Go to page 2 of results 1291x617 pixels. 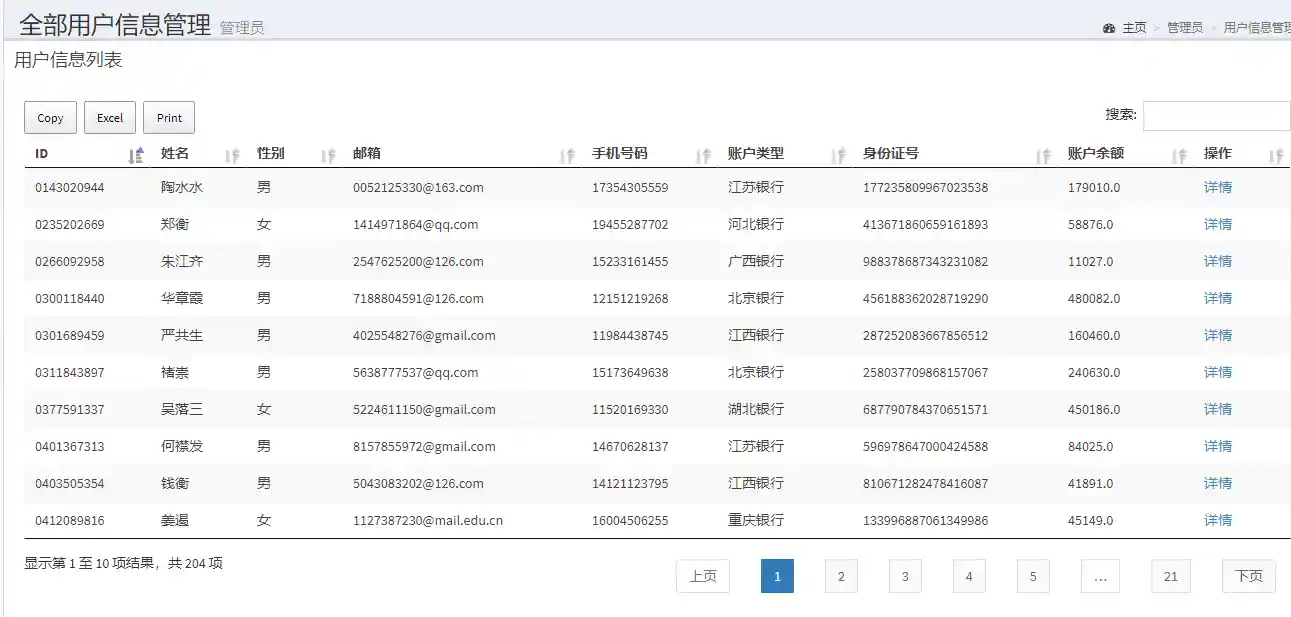pyautogui.click(x=841, y=576)
